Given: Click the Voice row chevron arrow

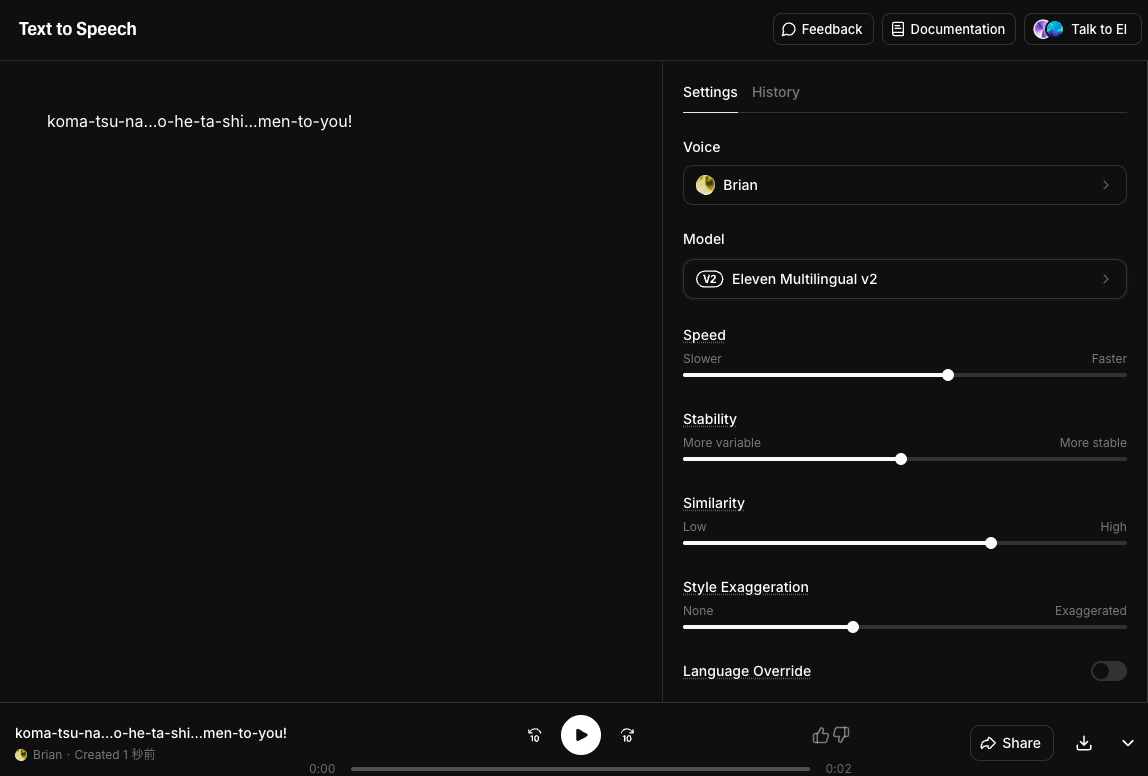Looking at the screenshot, I should [x=1106, y=185].
